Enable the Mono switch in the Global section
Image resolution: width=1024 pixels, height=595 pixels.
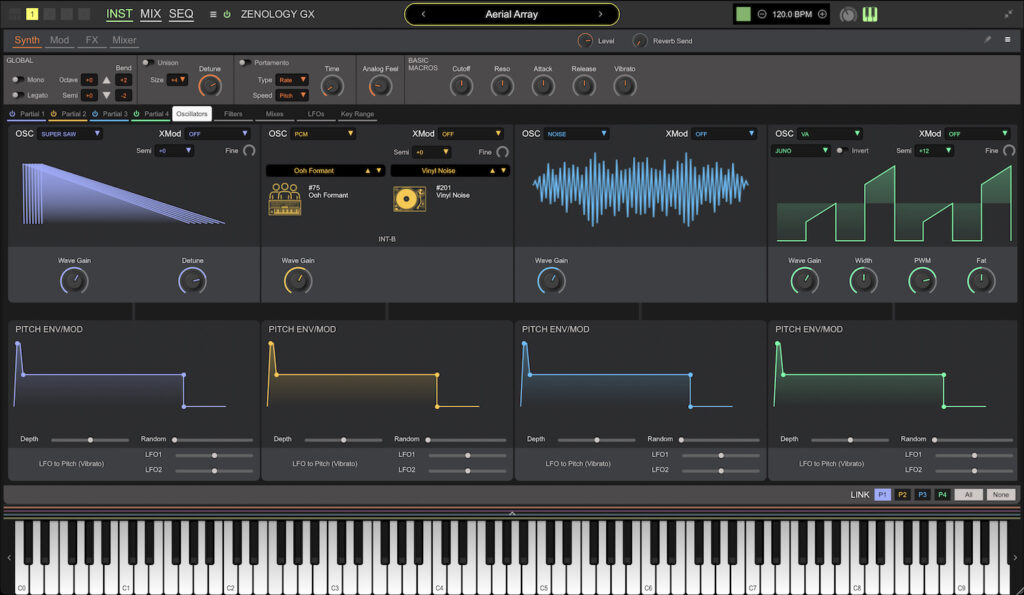coord(18,81)
